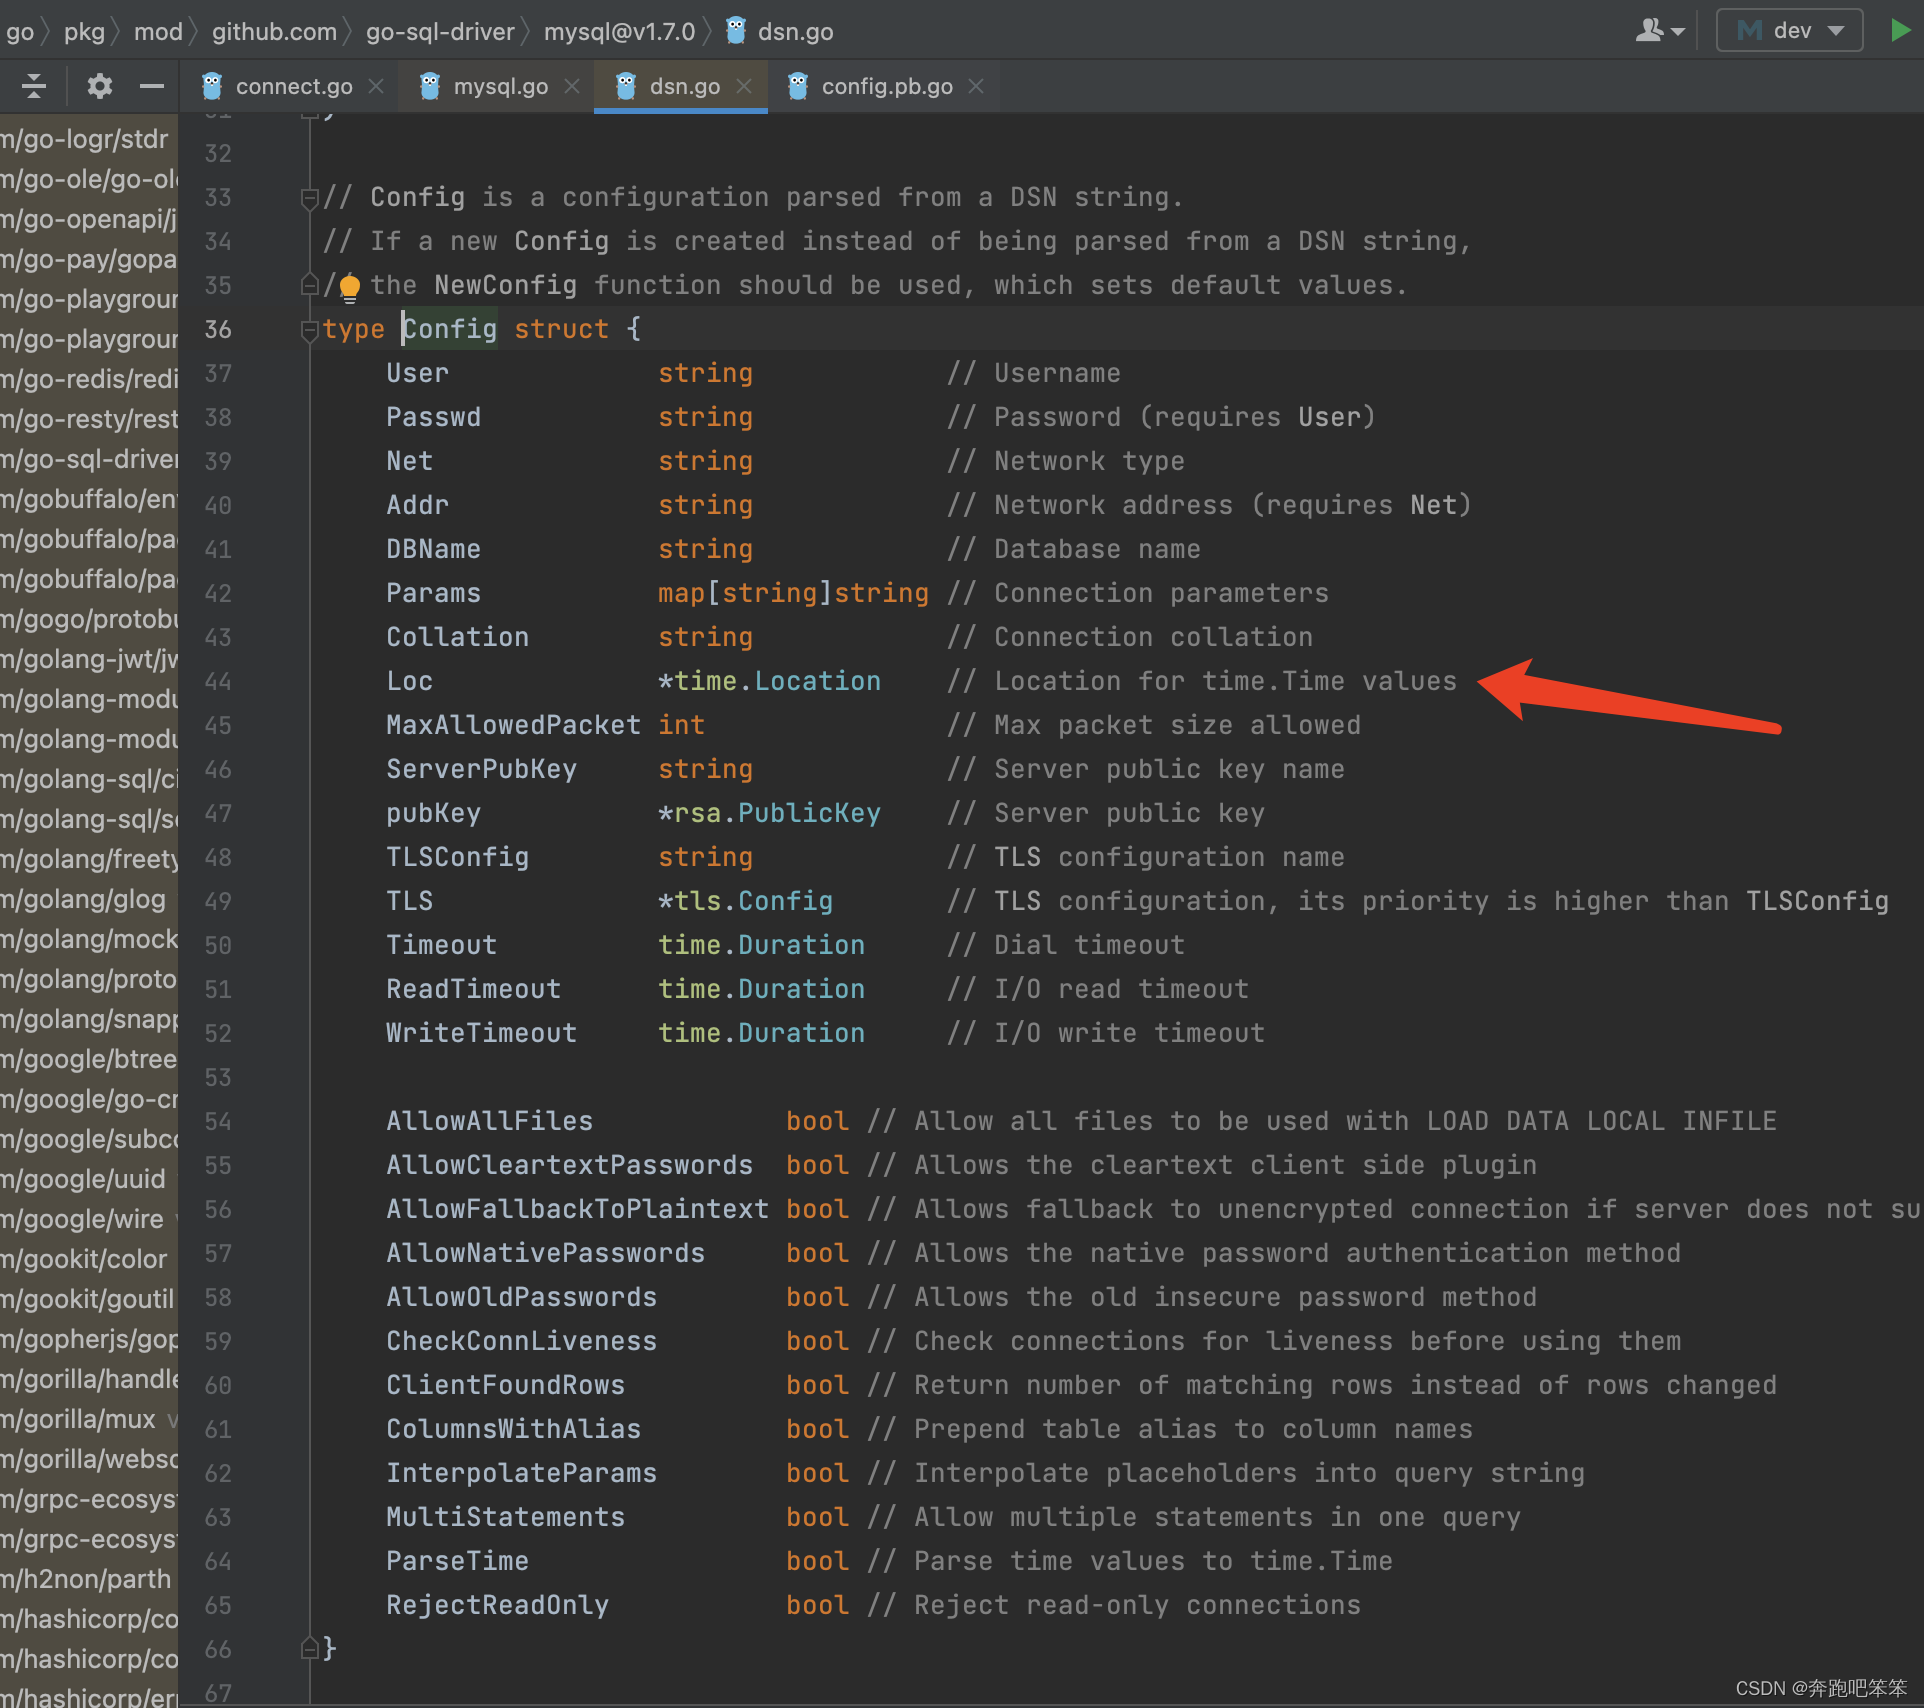Select m/go-redis/redi item in project tree
The width and height of the screenshot is (1924, 1708).
[89, 379]
